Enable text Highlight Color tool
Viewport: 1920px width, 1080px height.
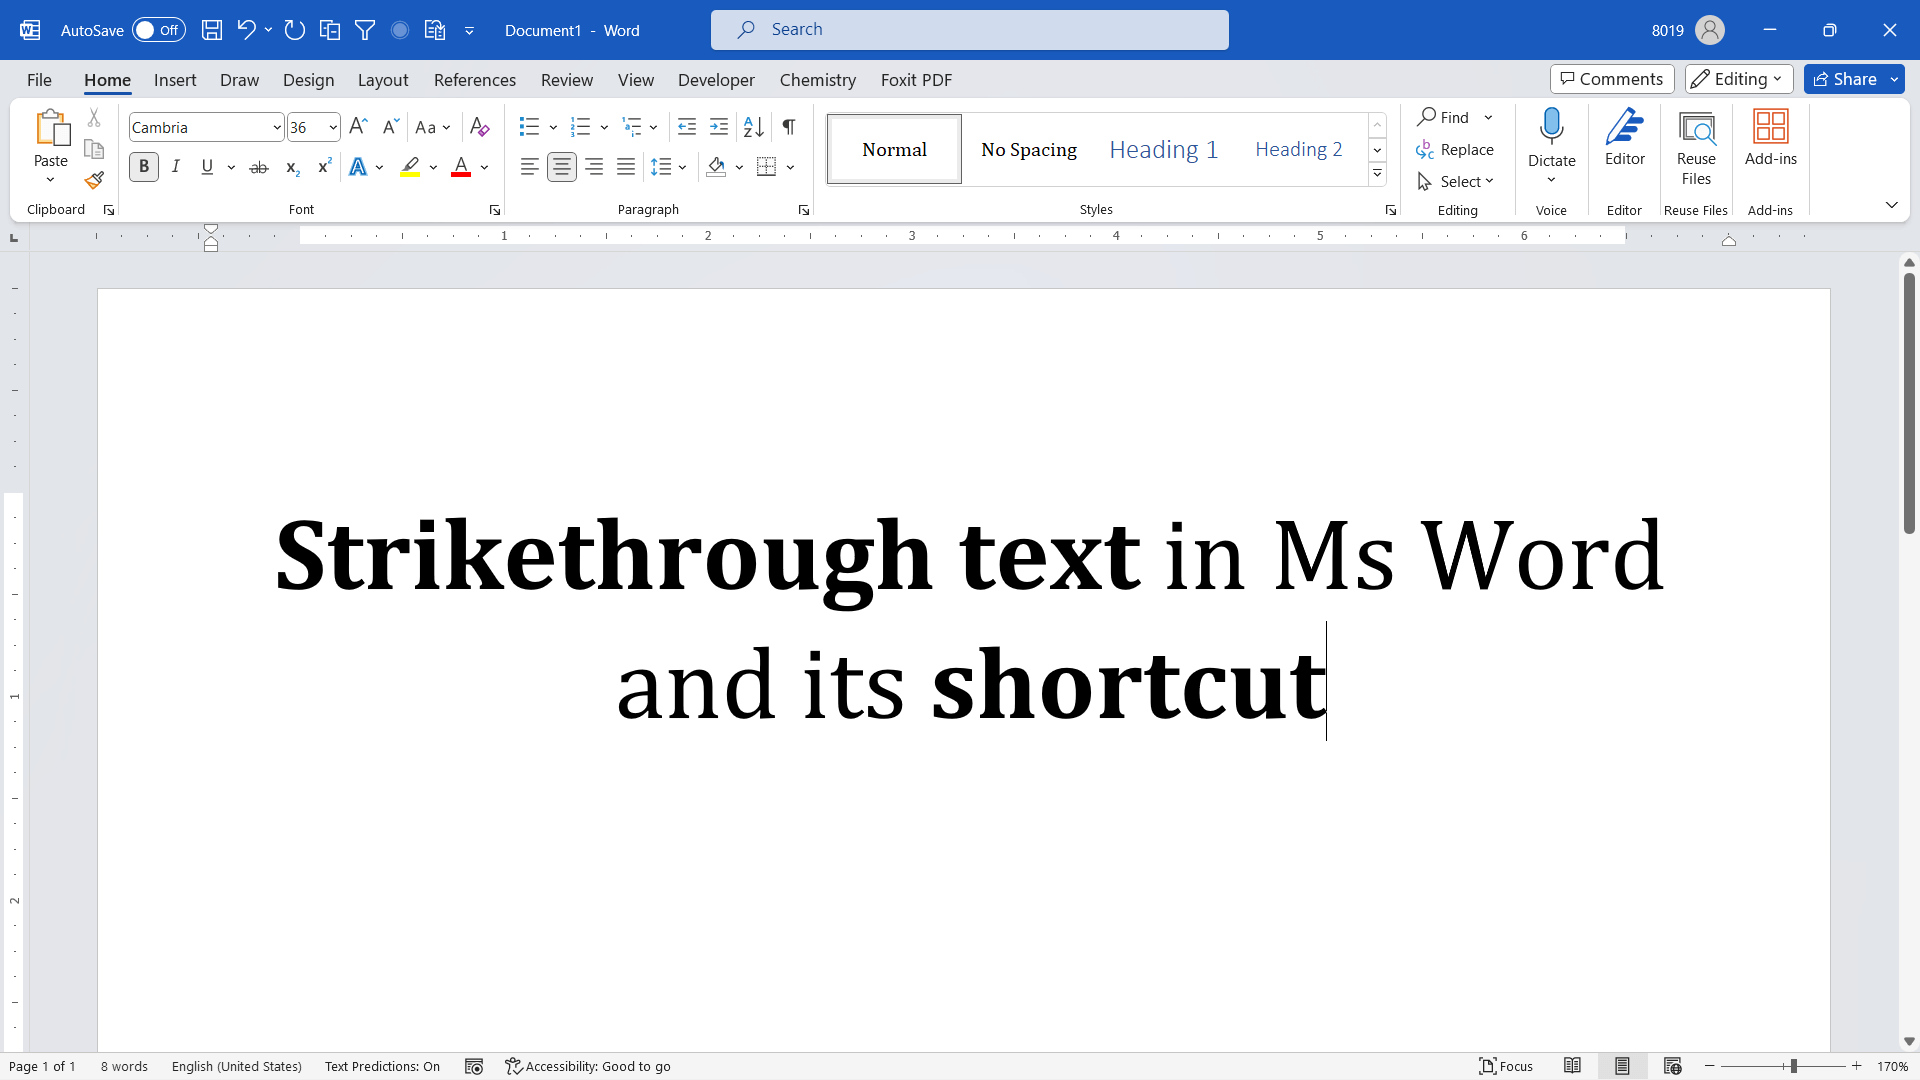(x=413, y=167)
